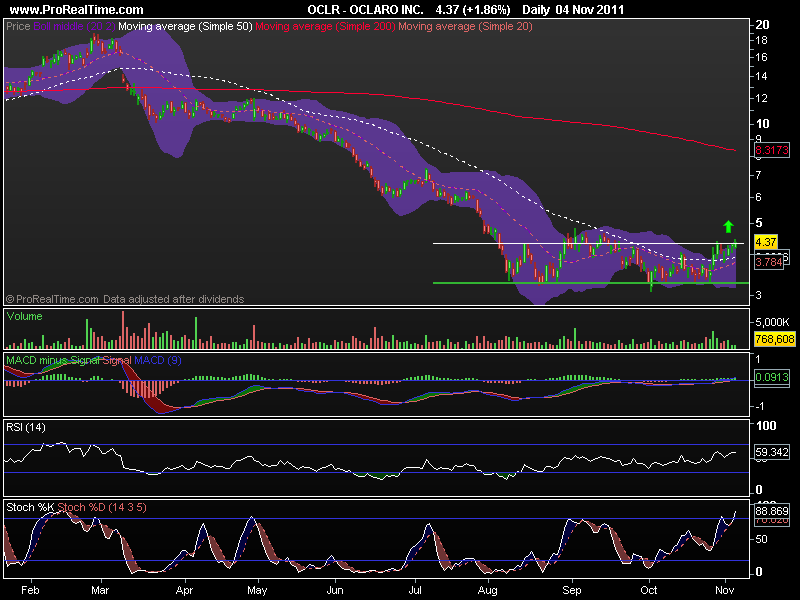This screenshot has height=600, width=800.
Task: Click the Mar date axis label
Action: pos(100,590)
